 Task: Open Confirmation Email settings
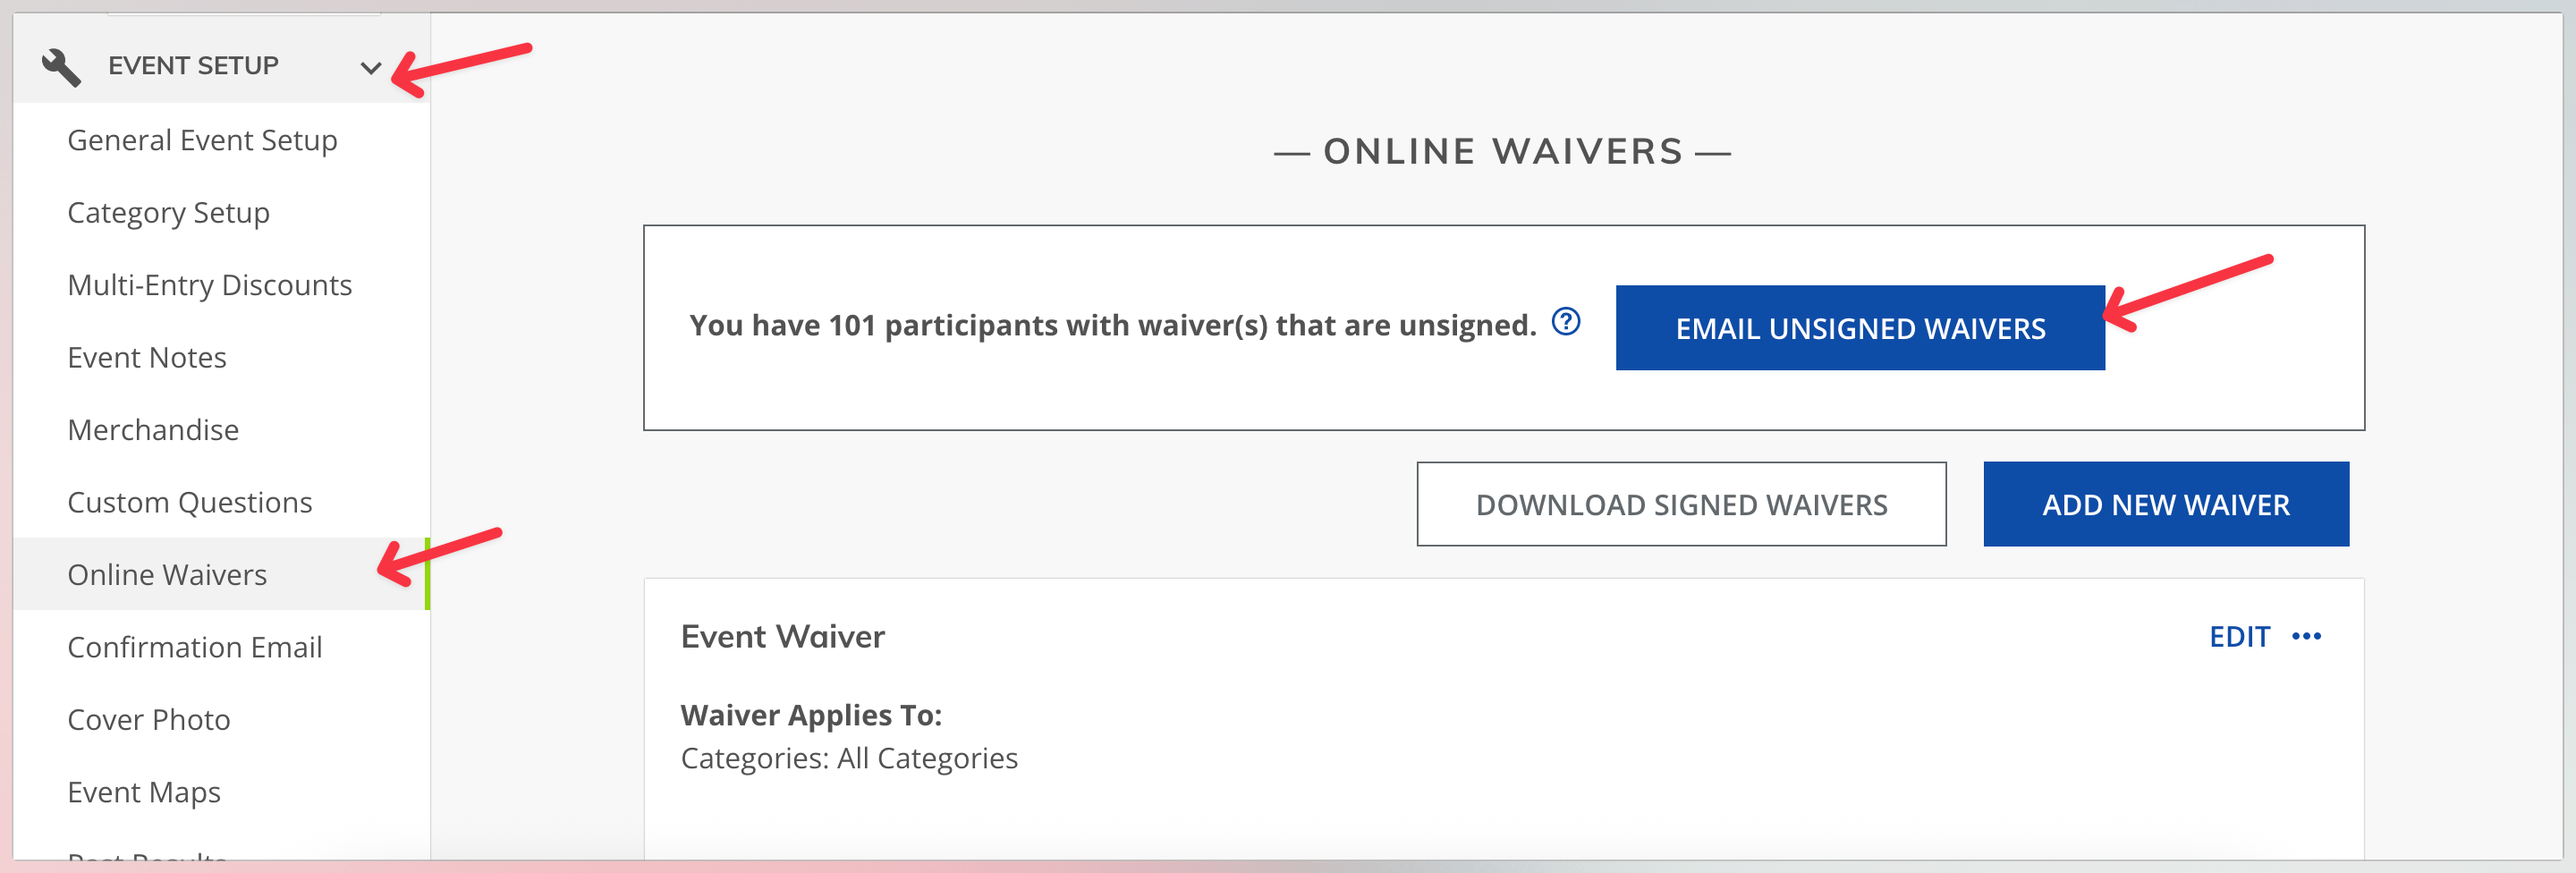(x=195, y=646)
